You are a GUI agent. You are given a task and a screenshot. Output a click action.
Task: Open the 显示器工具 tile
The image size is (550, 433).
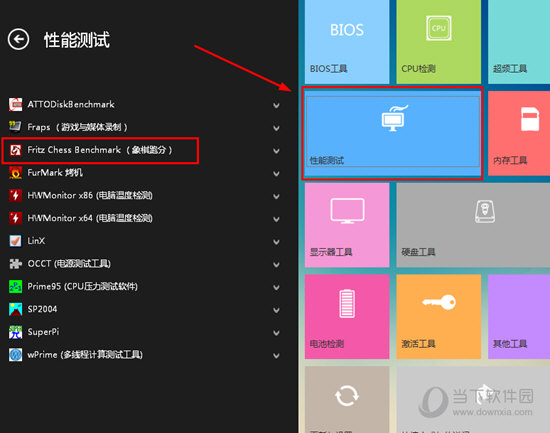point(347,225)
